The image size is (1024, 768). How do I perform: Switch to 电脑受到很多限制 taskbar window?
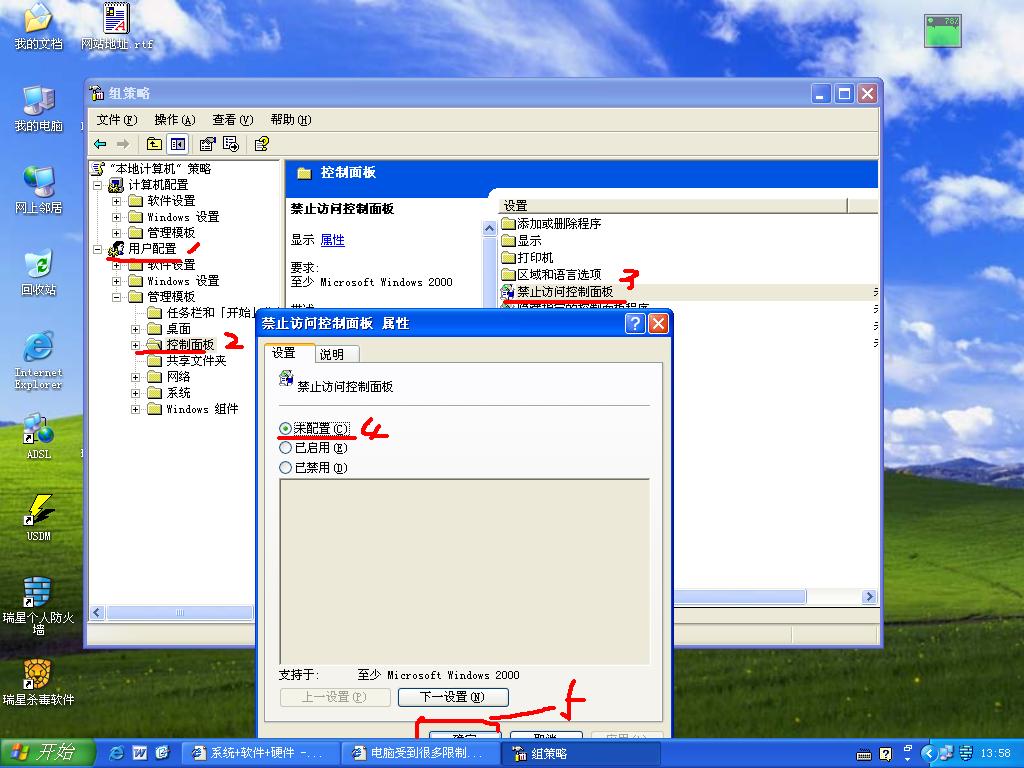pyautogui.click(x=420, y=753)
